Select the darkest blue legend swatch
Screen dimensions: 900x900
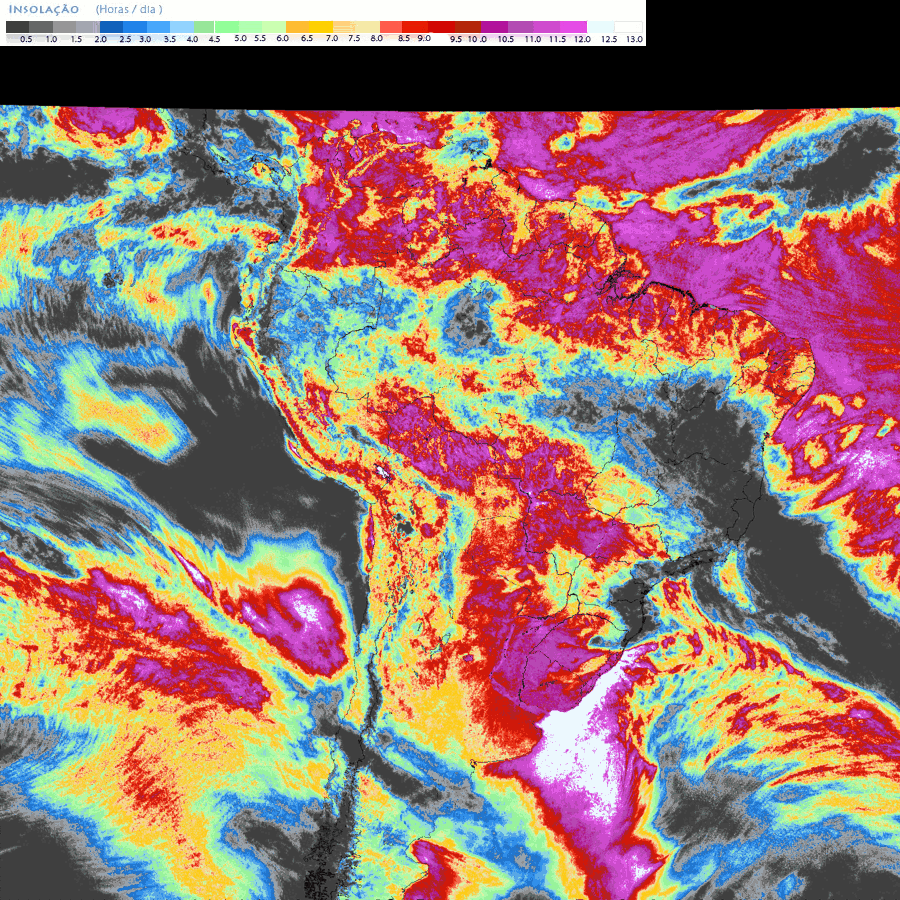pos(111,27)
